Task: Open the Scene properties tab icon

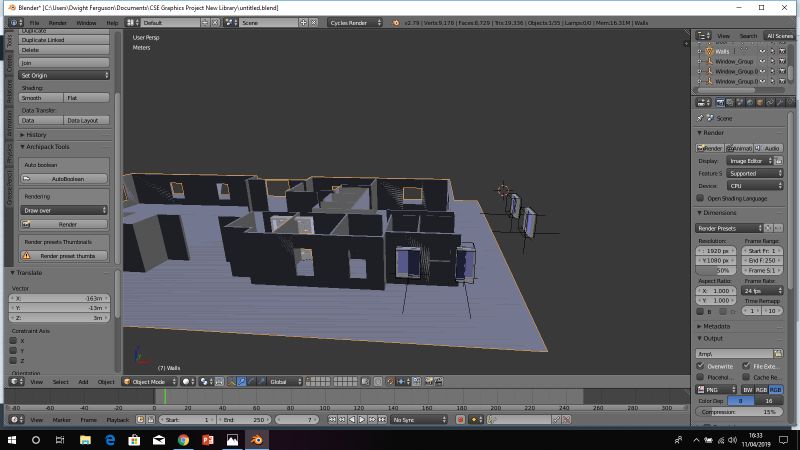Action: tap(740, 103)
